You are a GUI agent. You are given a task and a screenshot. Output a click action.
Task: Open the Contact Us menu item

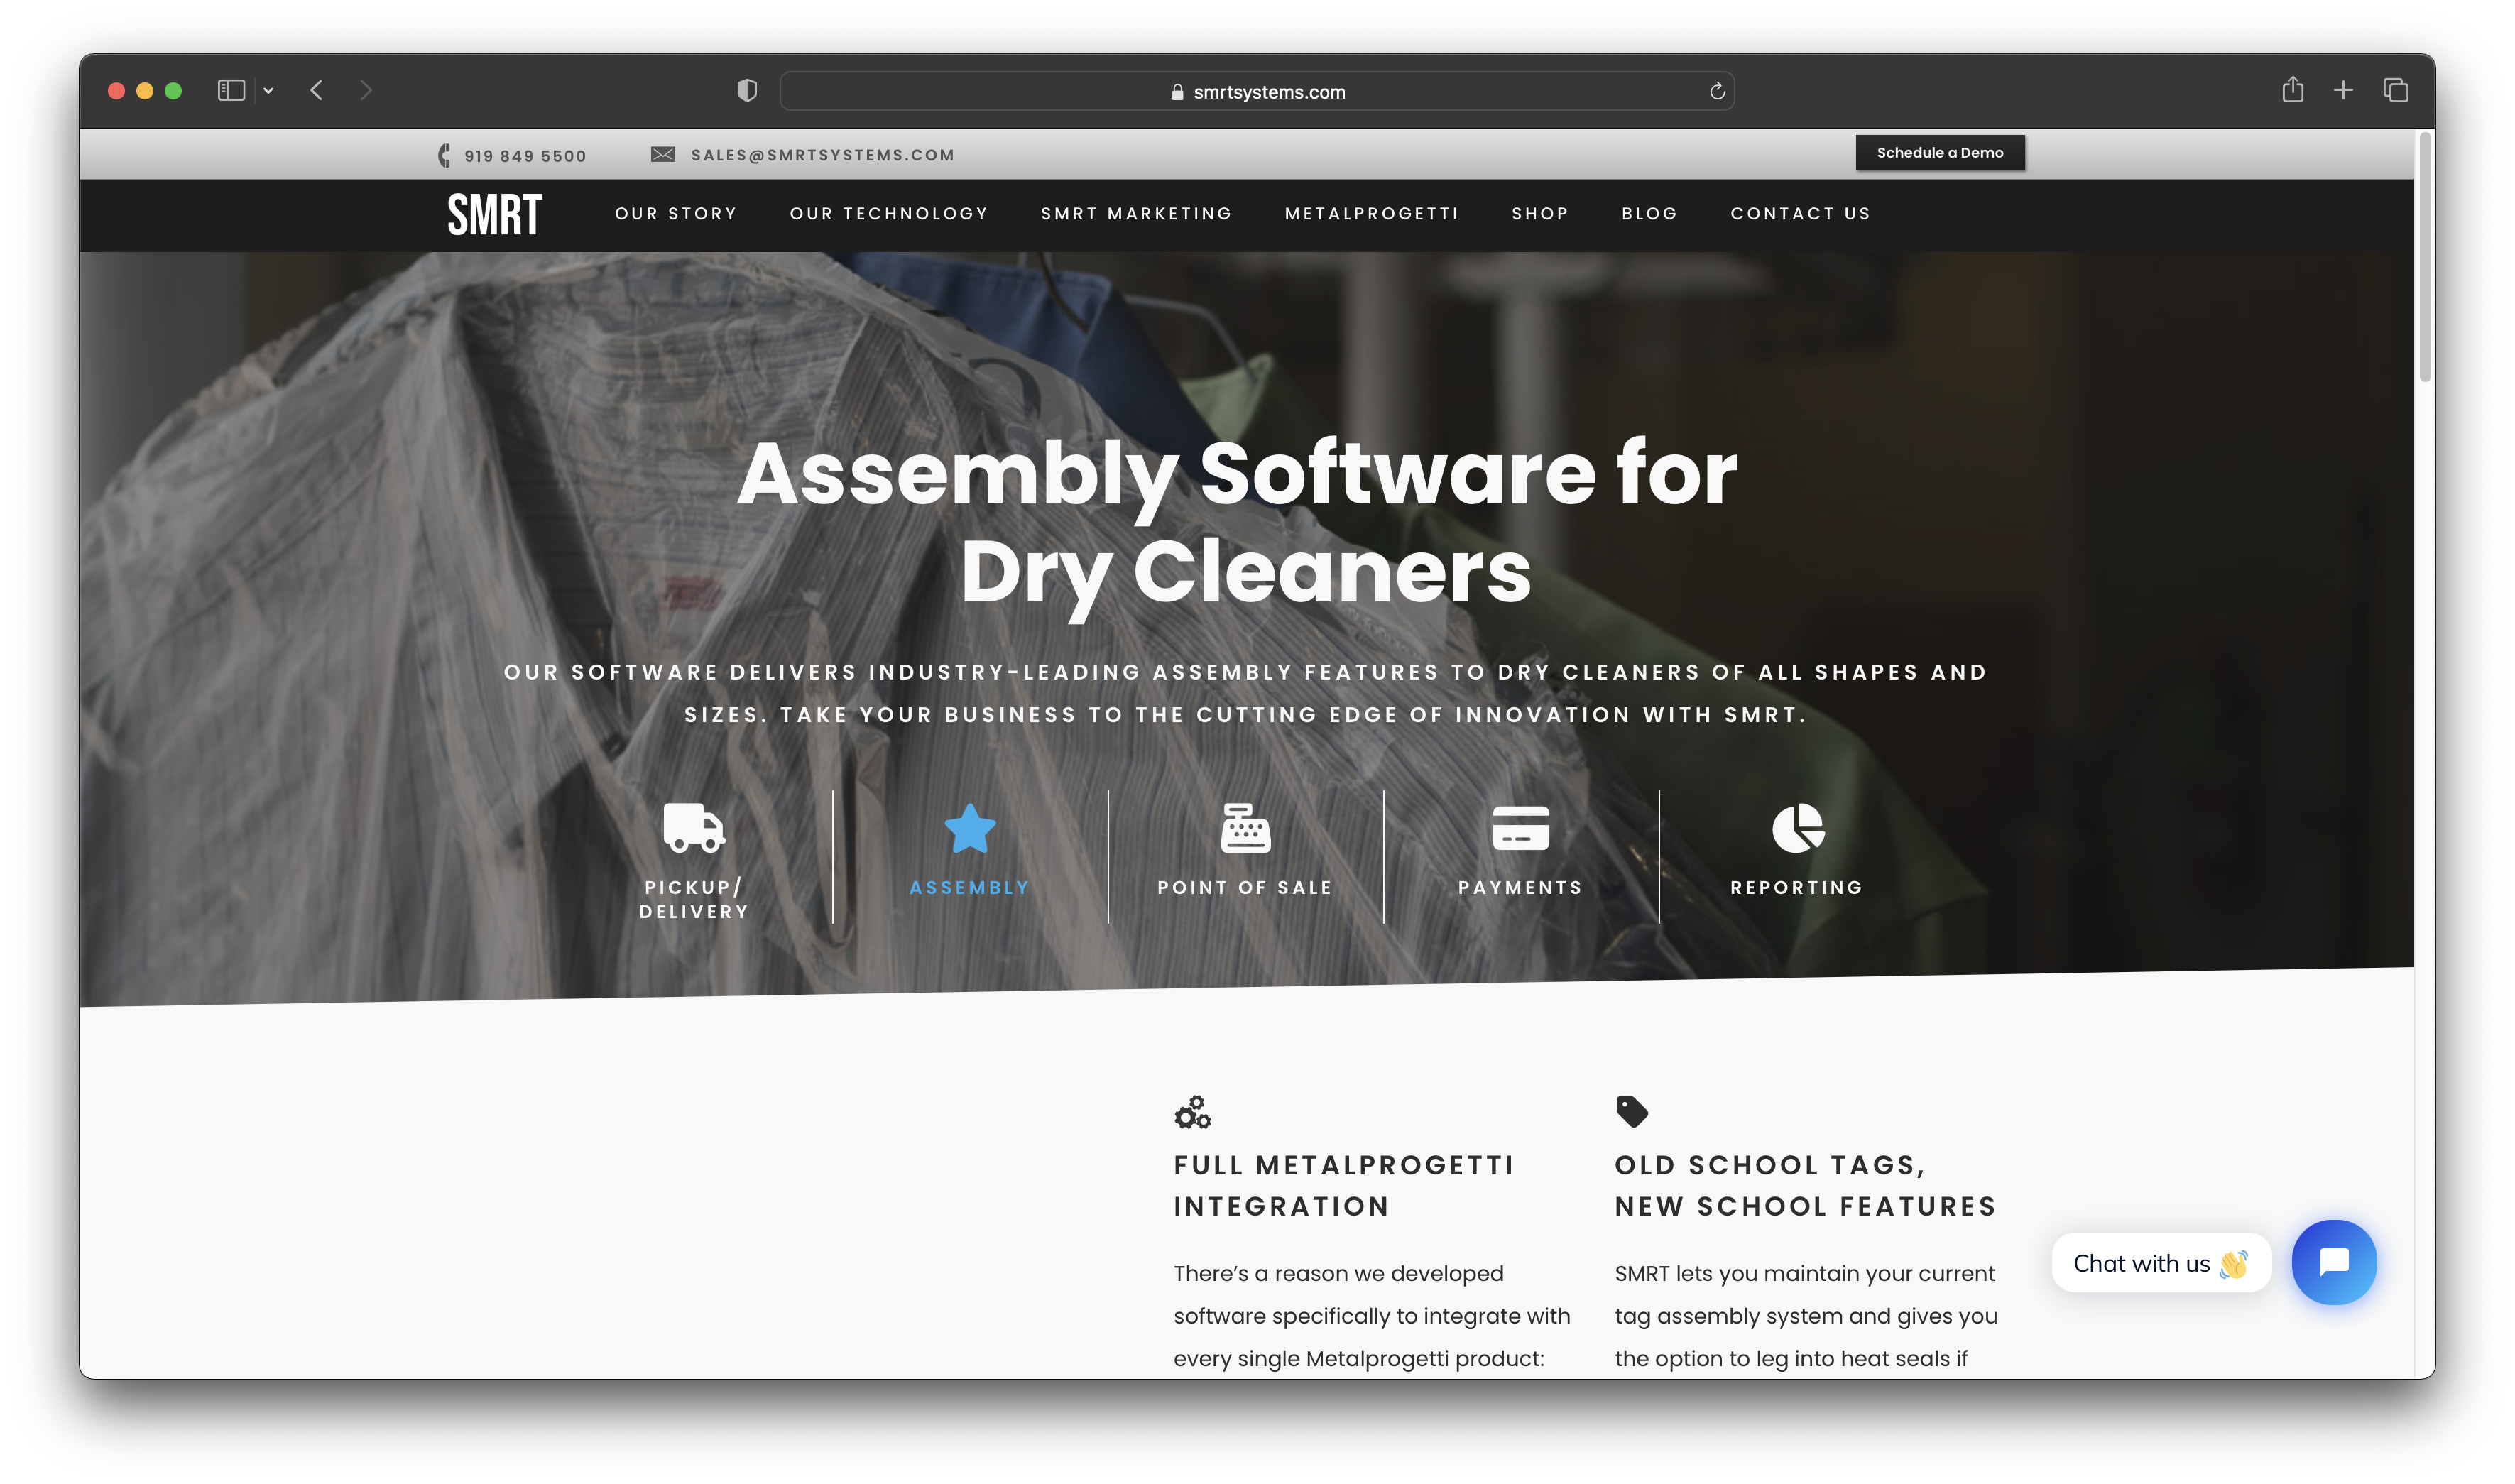pos(1801,214)
